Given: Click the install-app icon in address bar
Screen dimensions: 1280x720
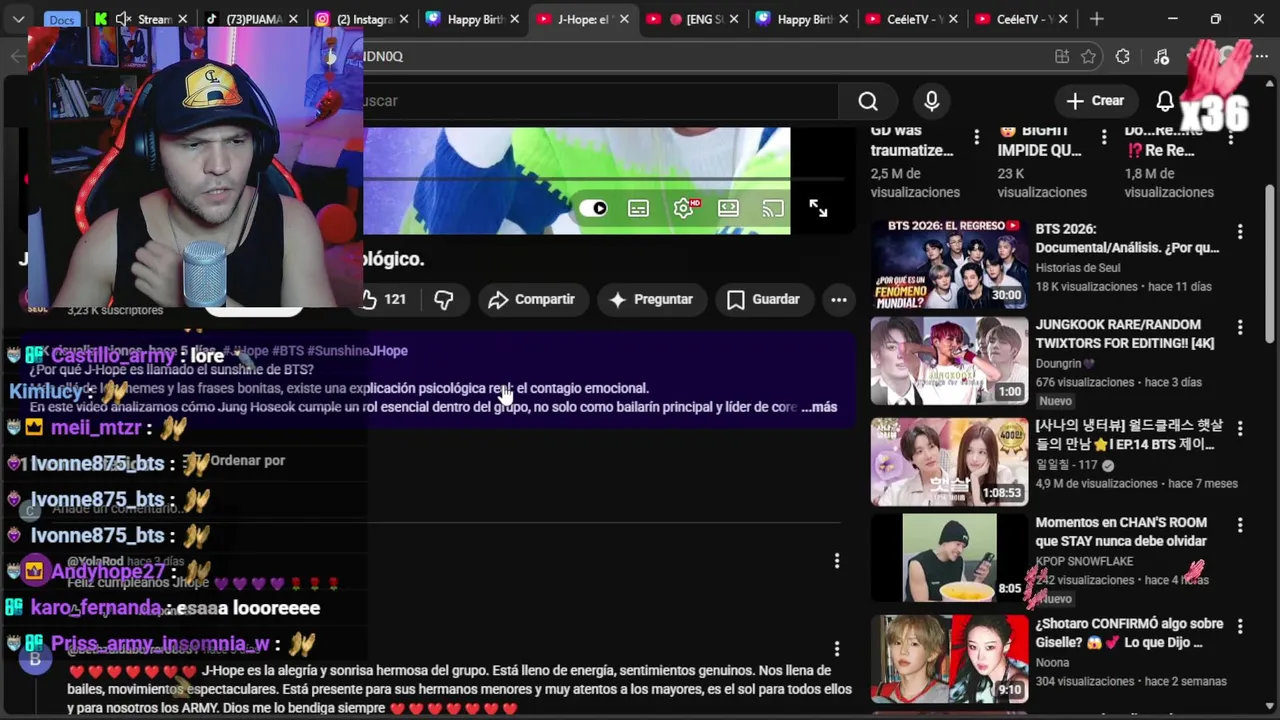Looking at the screenshot, I should click(1061, 56).
